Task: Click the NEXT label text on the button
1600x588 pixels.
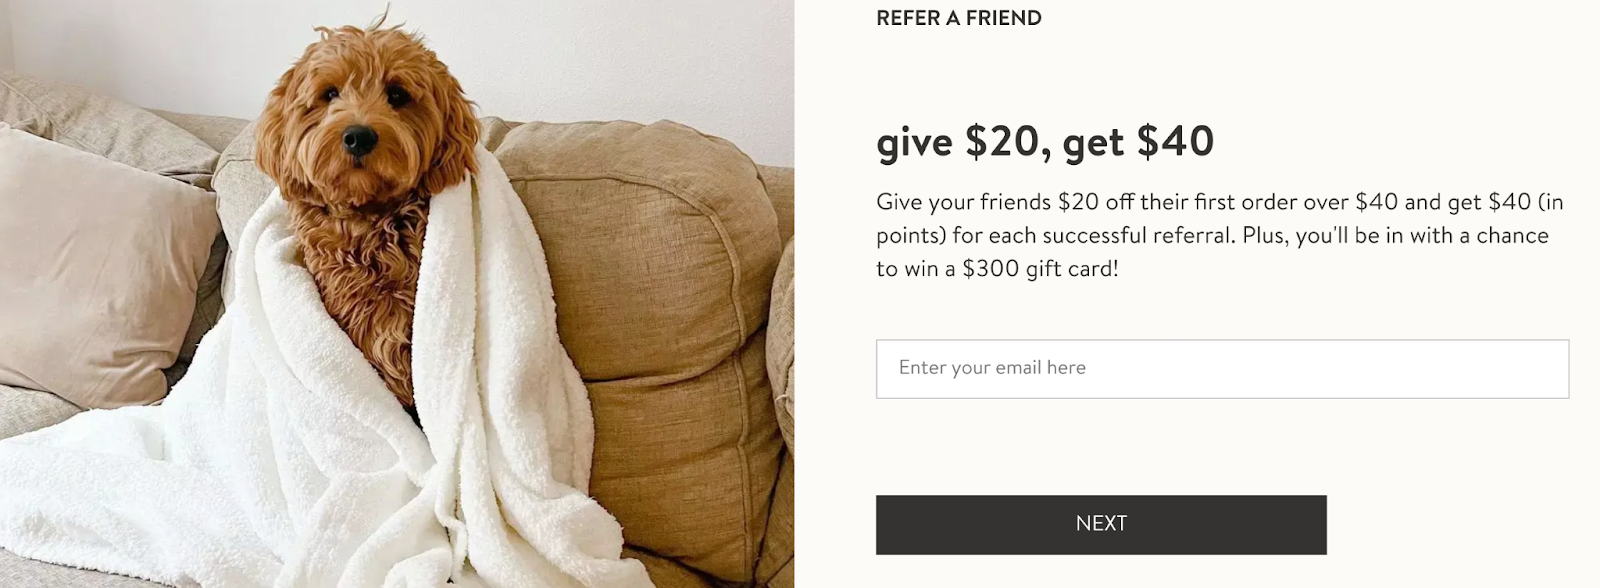Action: click(1100, 523)
